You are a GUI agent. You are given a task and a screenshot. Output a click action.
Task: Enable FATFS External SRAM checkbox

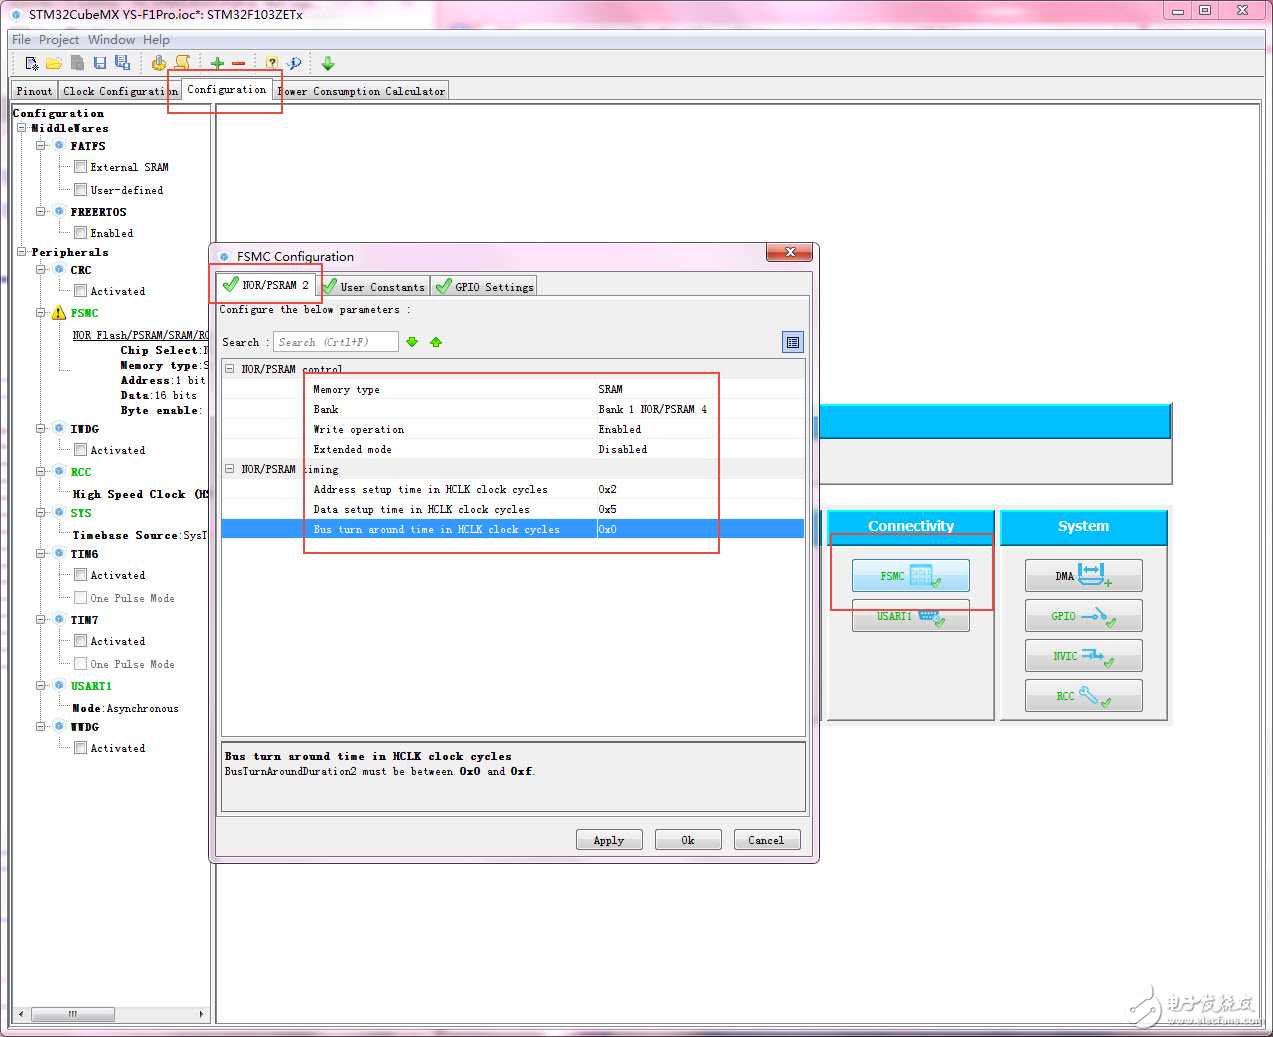80,167
